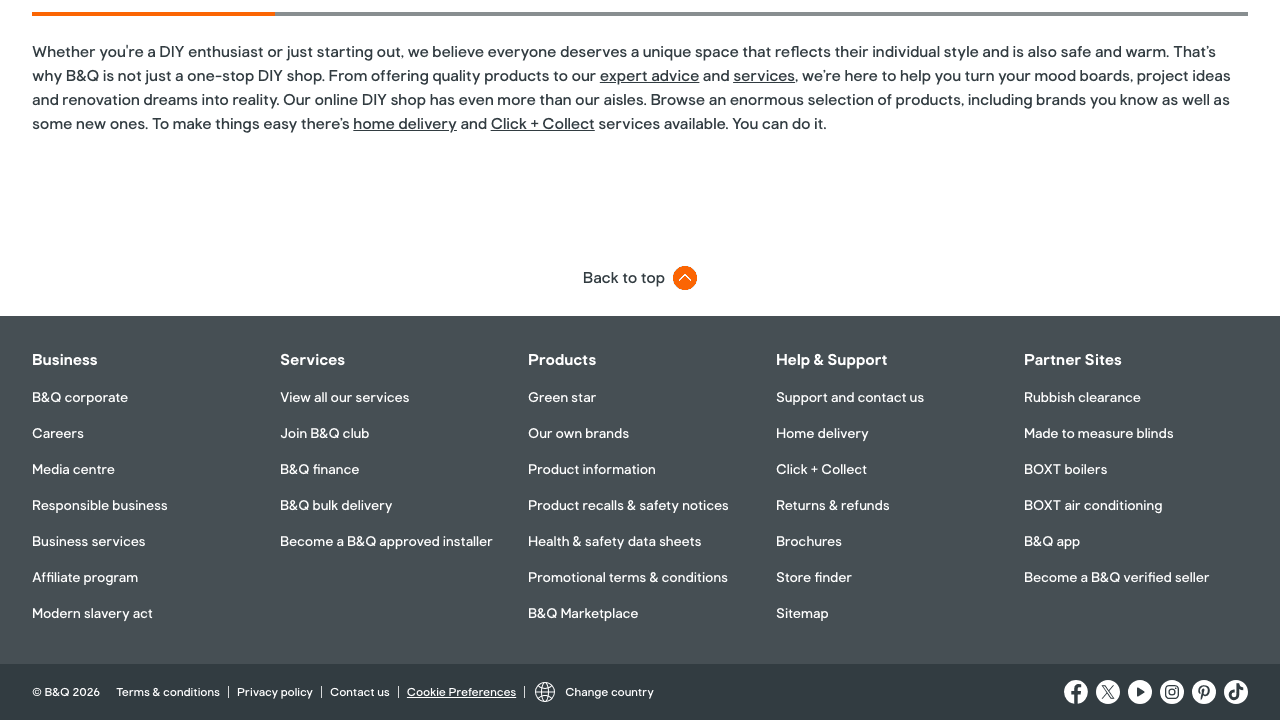The image size is (1280, 720).
Task: Open Media centre
Action: coord(73,470)
